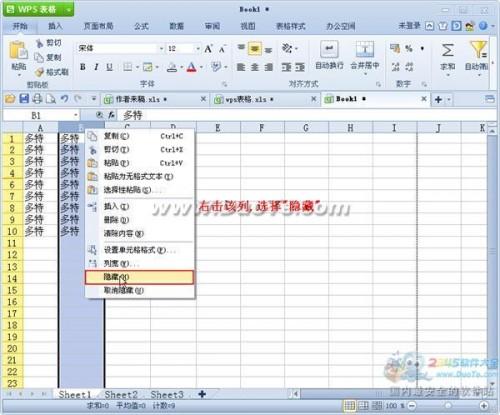Screen dimensions: 500x415
Task: Choose Hide (隐藏) from the context menu
Action: [139, 277]
